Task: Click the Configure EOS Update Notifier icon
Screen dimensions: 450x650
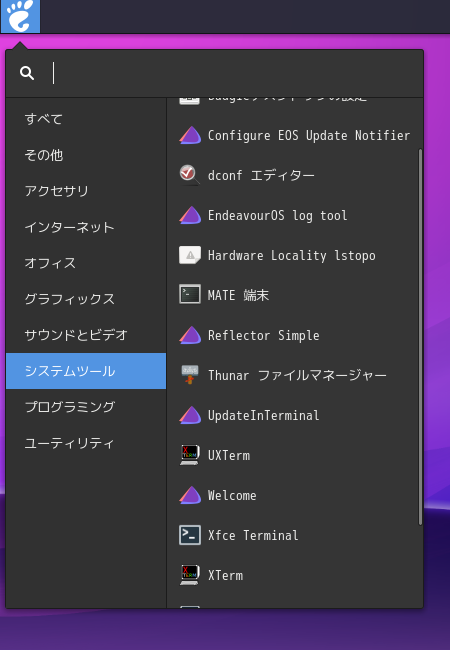Action: pos(190,136)
